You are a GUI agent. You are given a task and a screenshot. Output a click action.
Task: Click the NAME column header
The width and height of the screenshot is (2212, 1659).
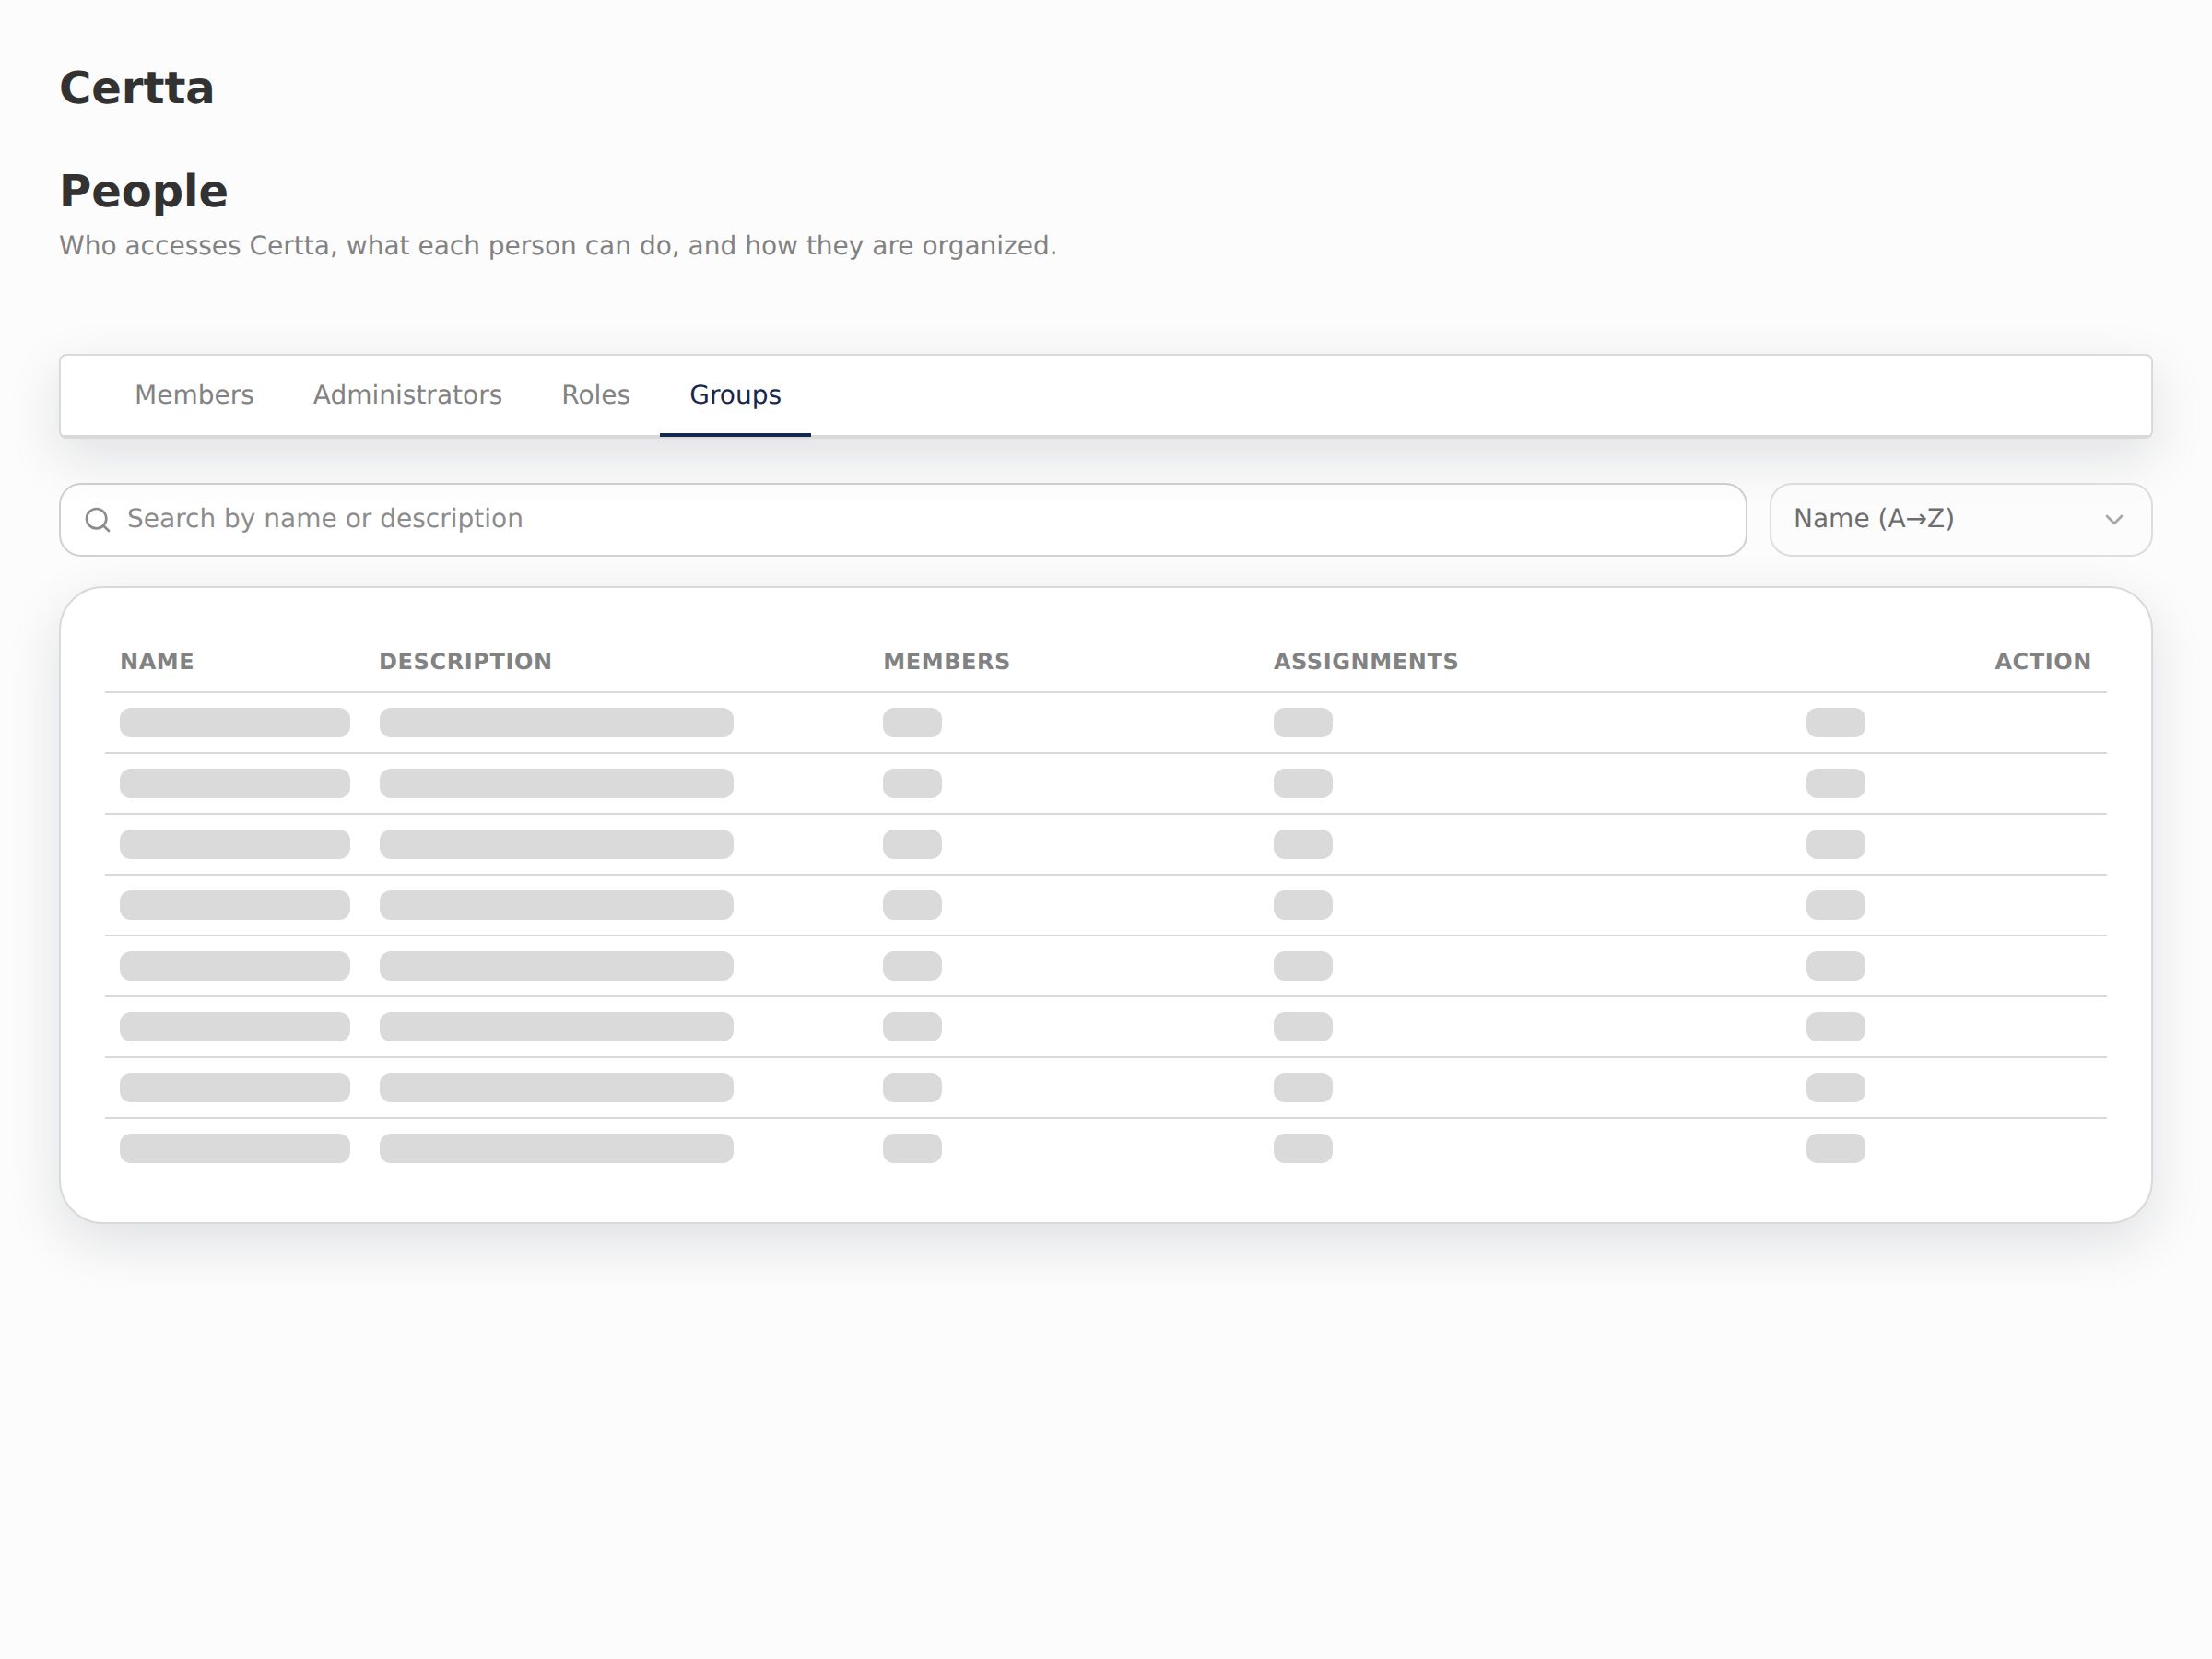point(157,661)
